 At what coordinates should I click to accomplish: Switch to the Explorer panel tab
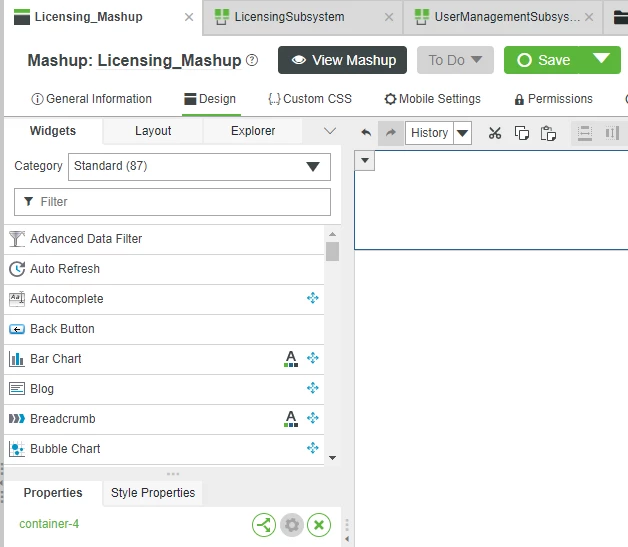point(253,131)
